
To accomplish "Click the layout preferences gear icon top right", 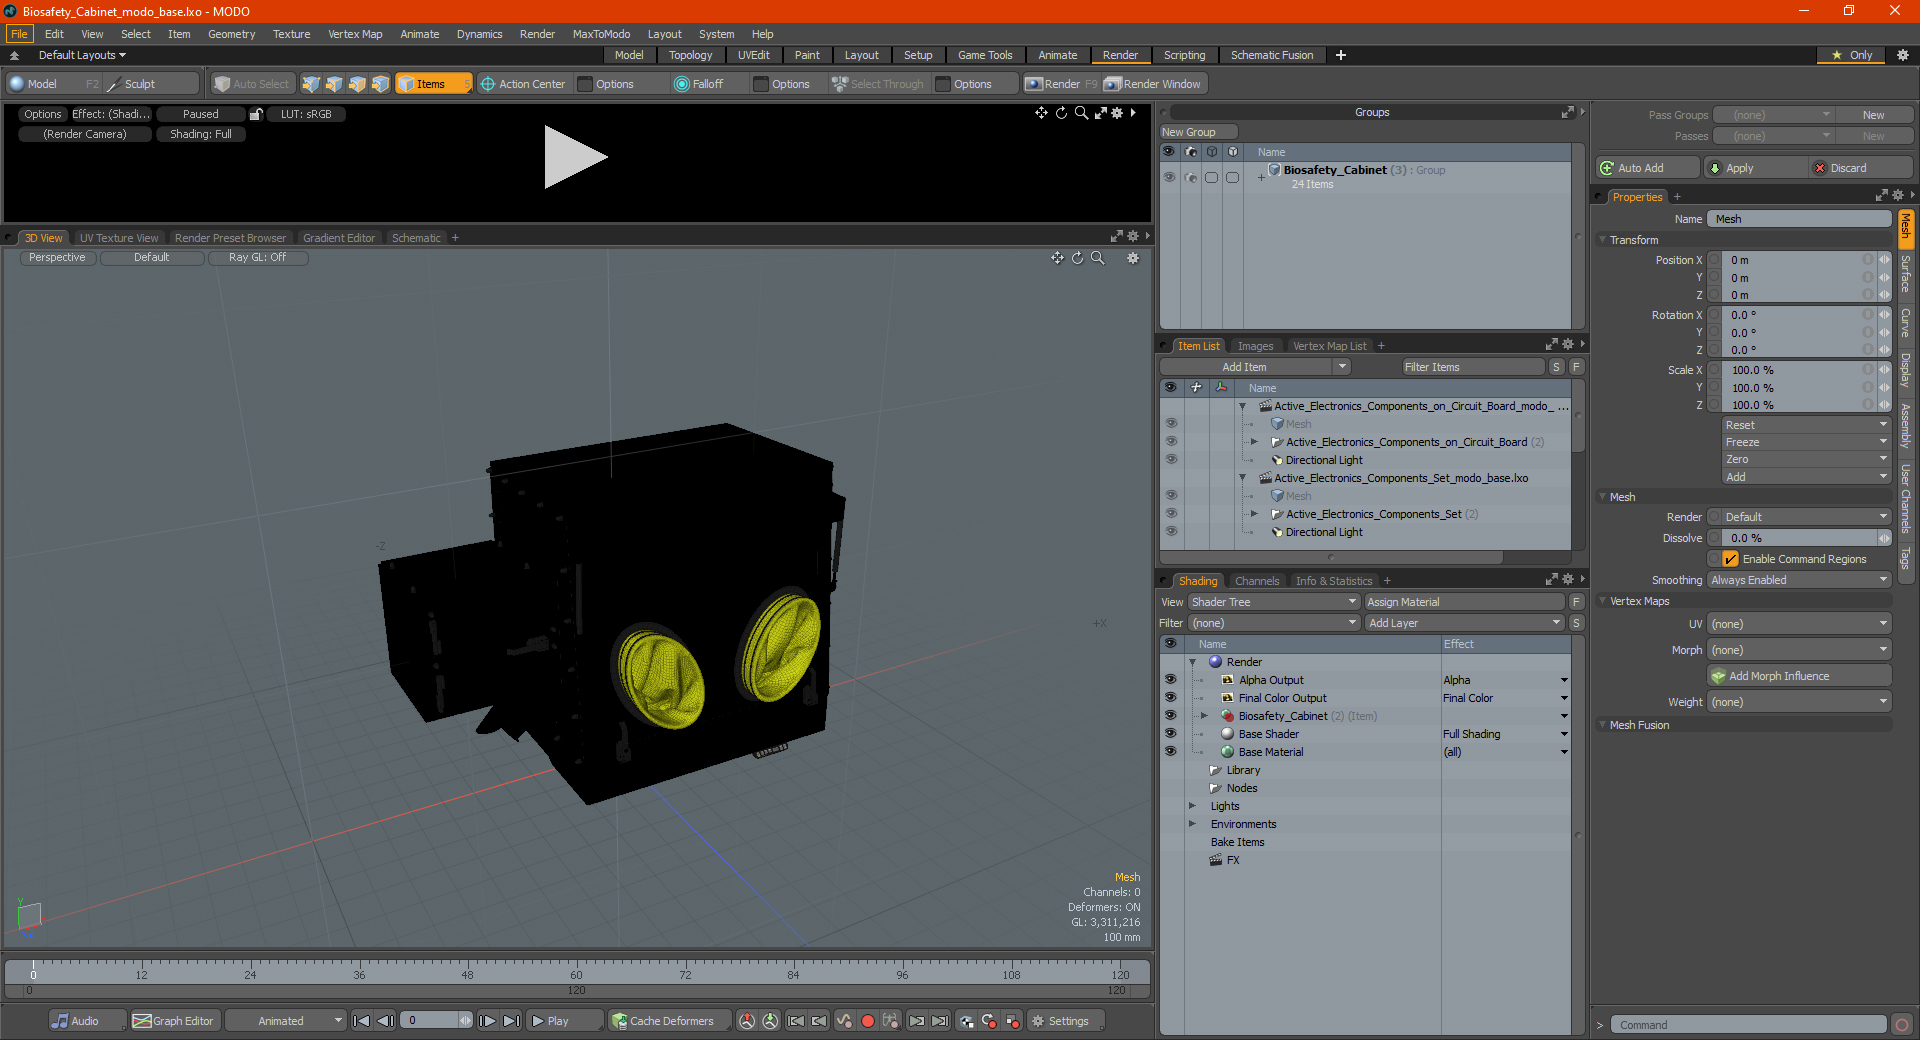I will [1903, 55].
